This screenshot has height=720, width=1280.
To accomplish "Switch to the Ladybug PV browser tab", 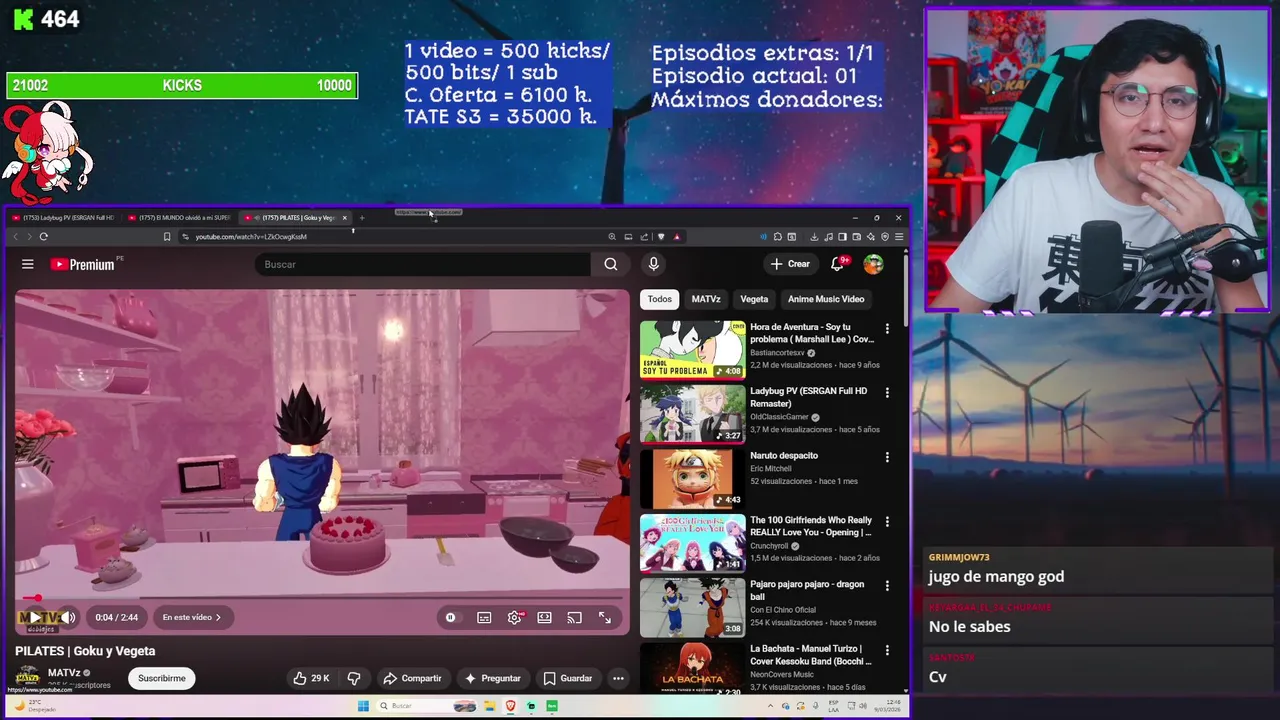I will pyautogui.click(x=62, y=218).
